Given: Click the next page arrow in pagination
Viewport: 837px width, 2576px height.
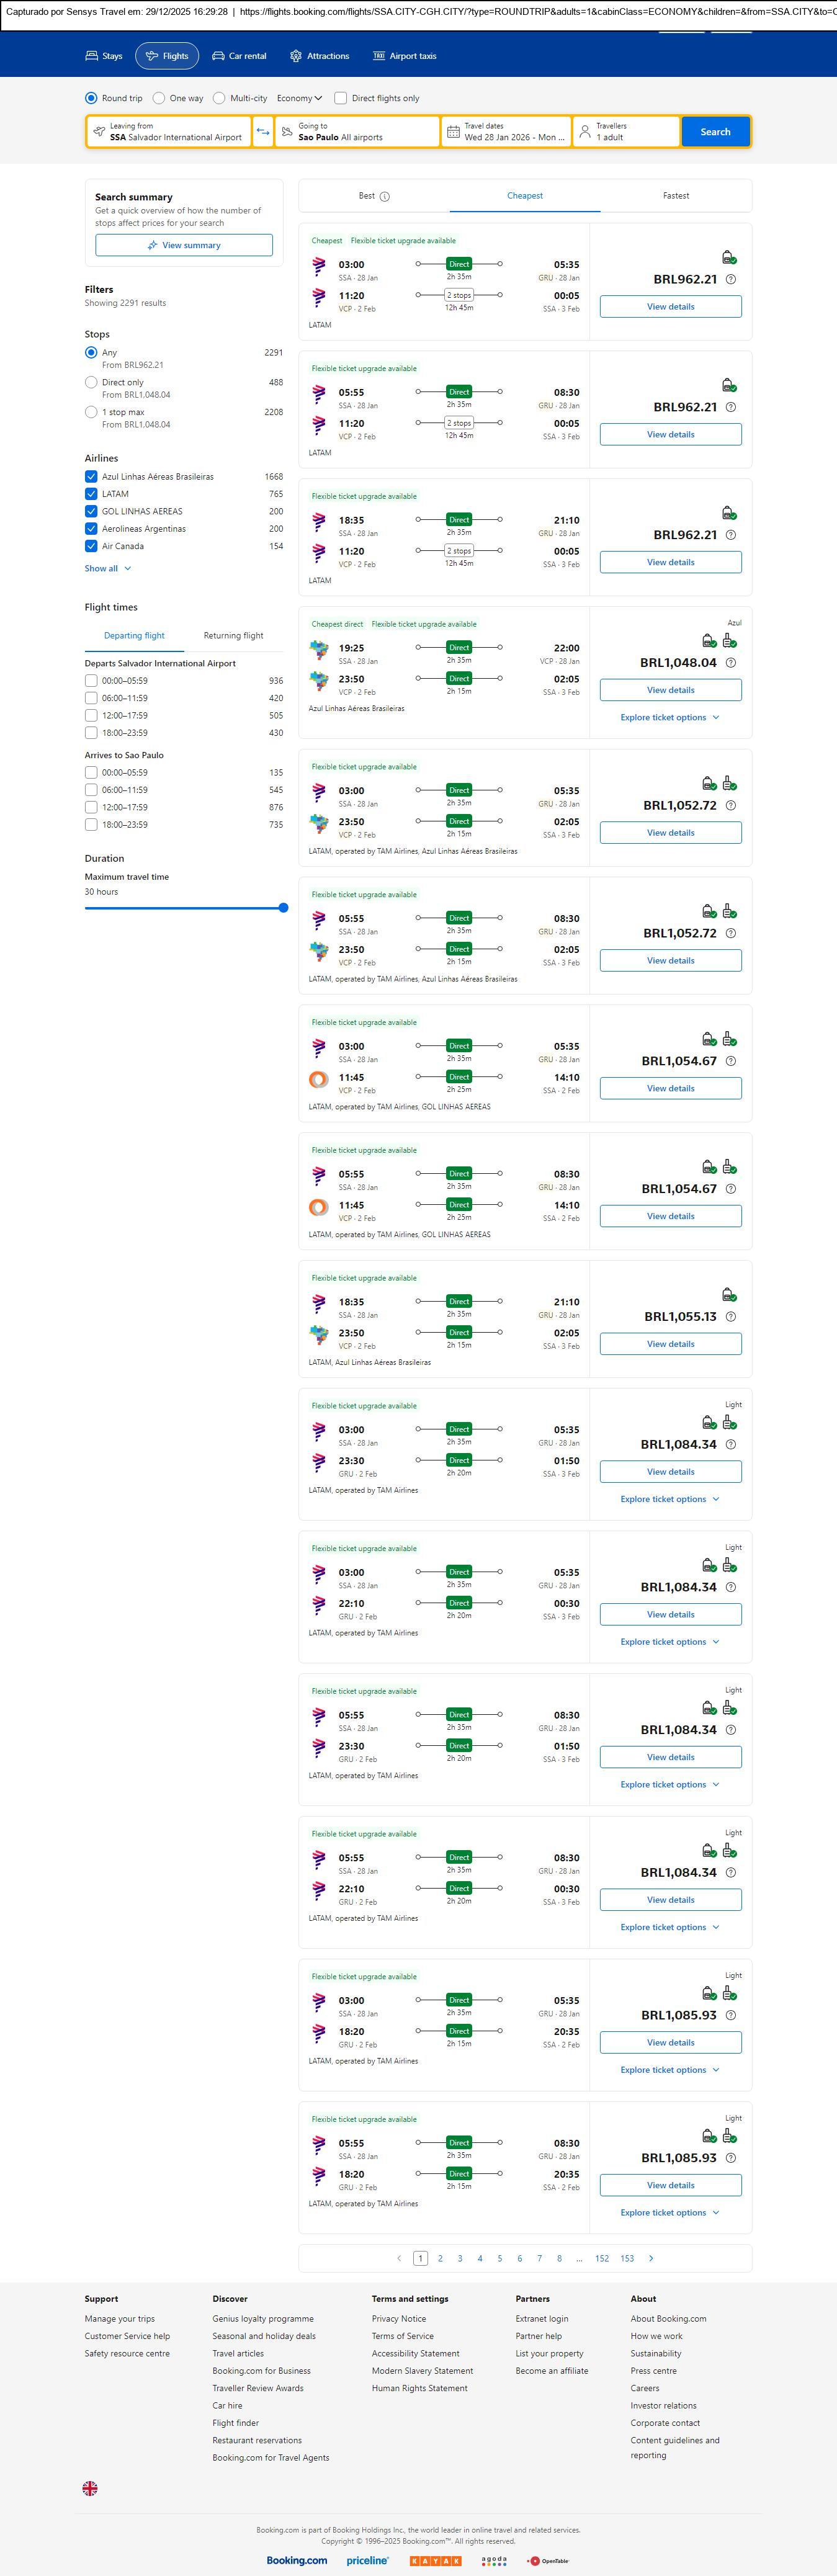Looking at the screenshot, I should click(651, 2258).
